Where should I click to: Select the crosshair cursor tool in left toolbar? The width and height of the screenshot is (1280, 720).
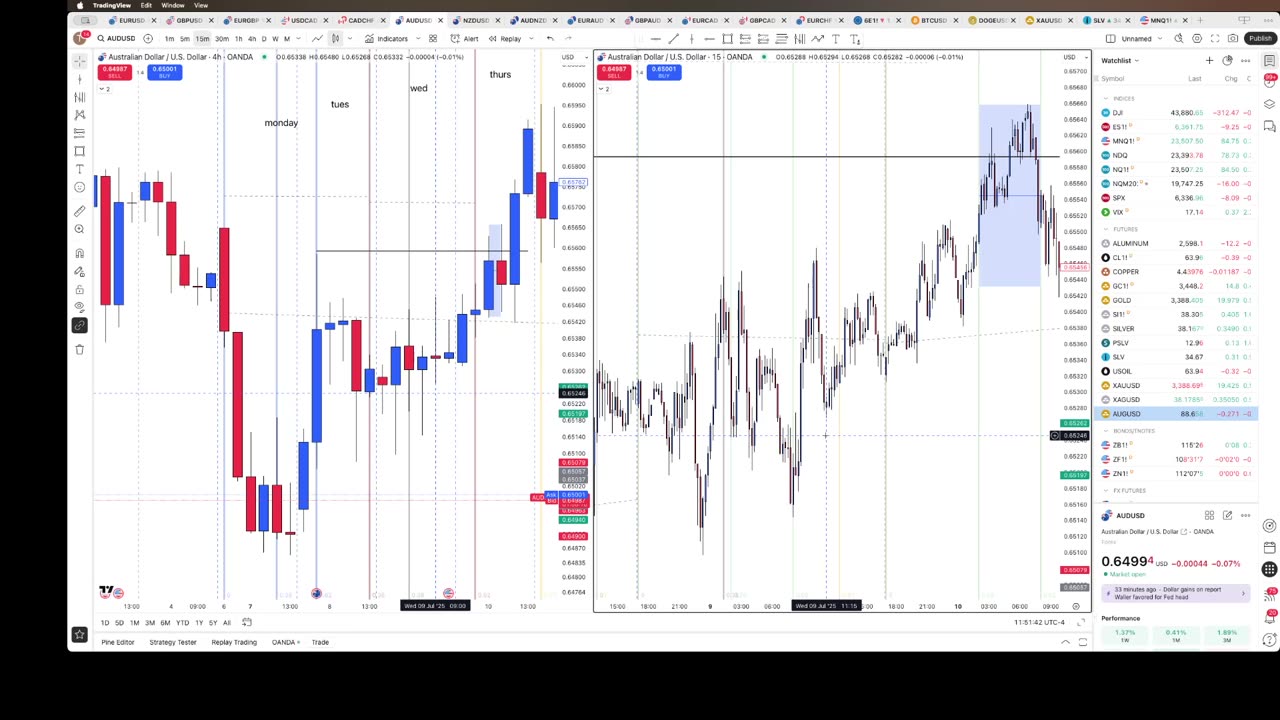tap(79, 61)
